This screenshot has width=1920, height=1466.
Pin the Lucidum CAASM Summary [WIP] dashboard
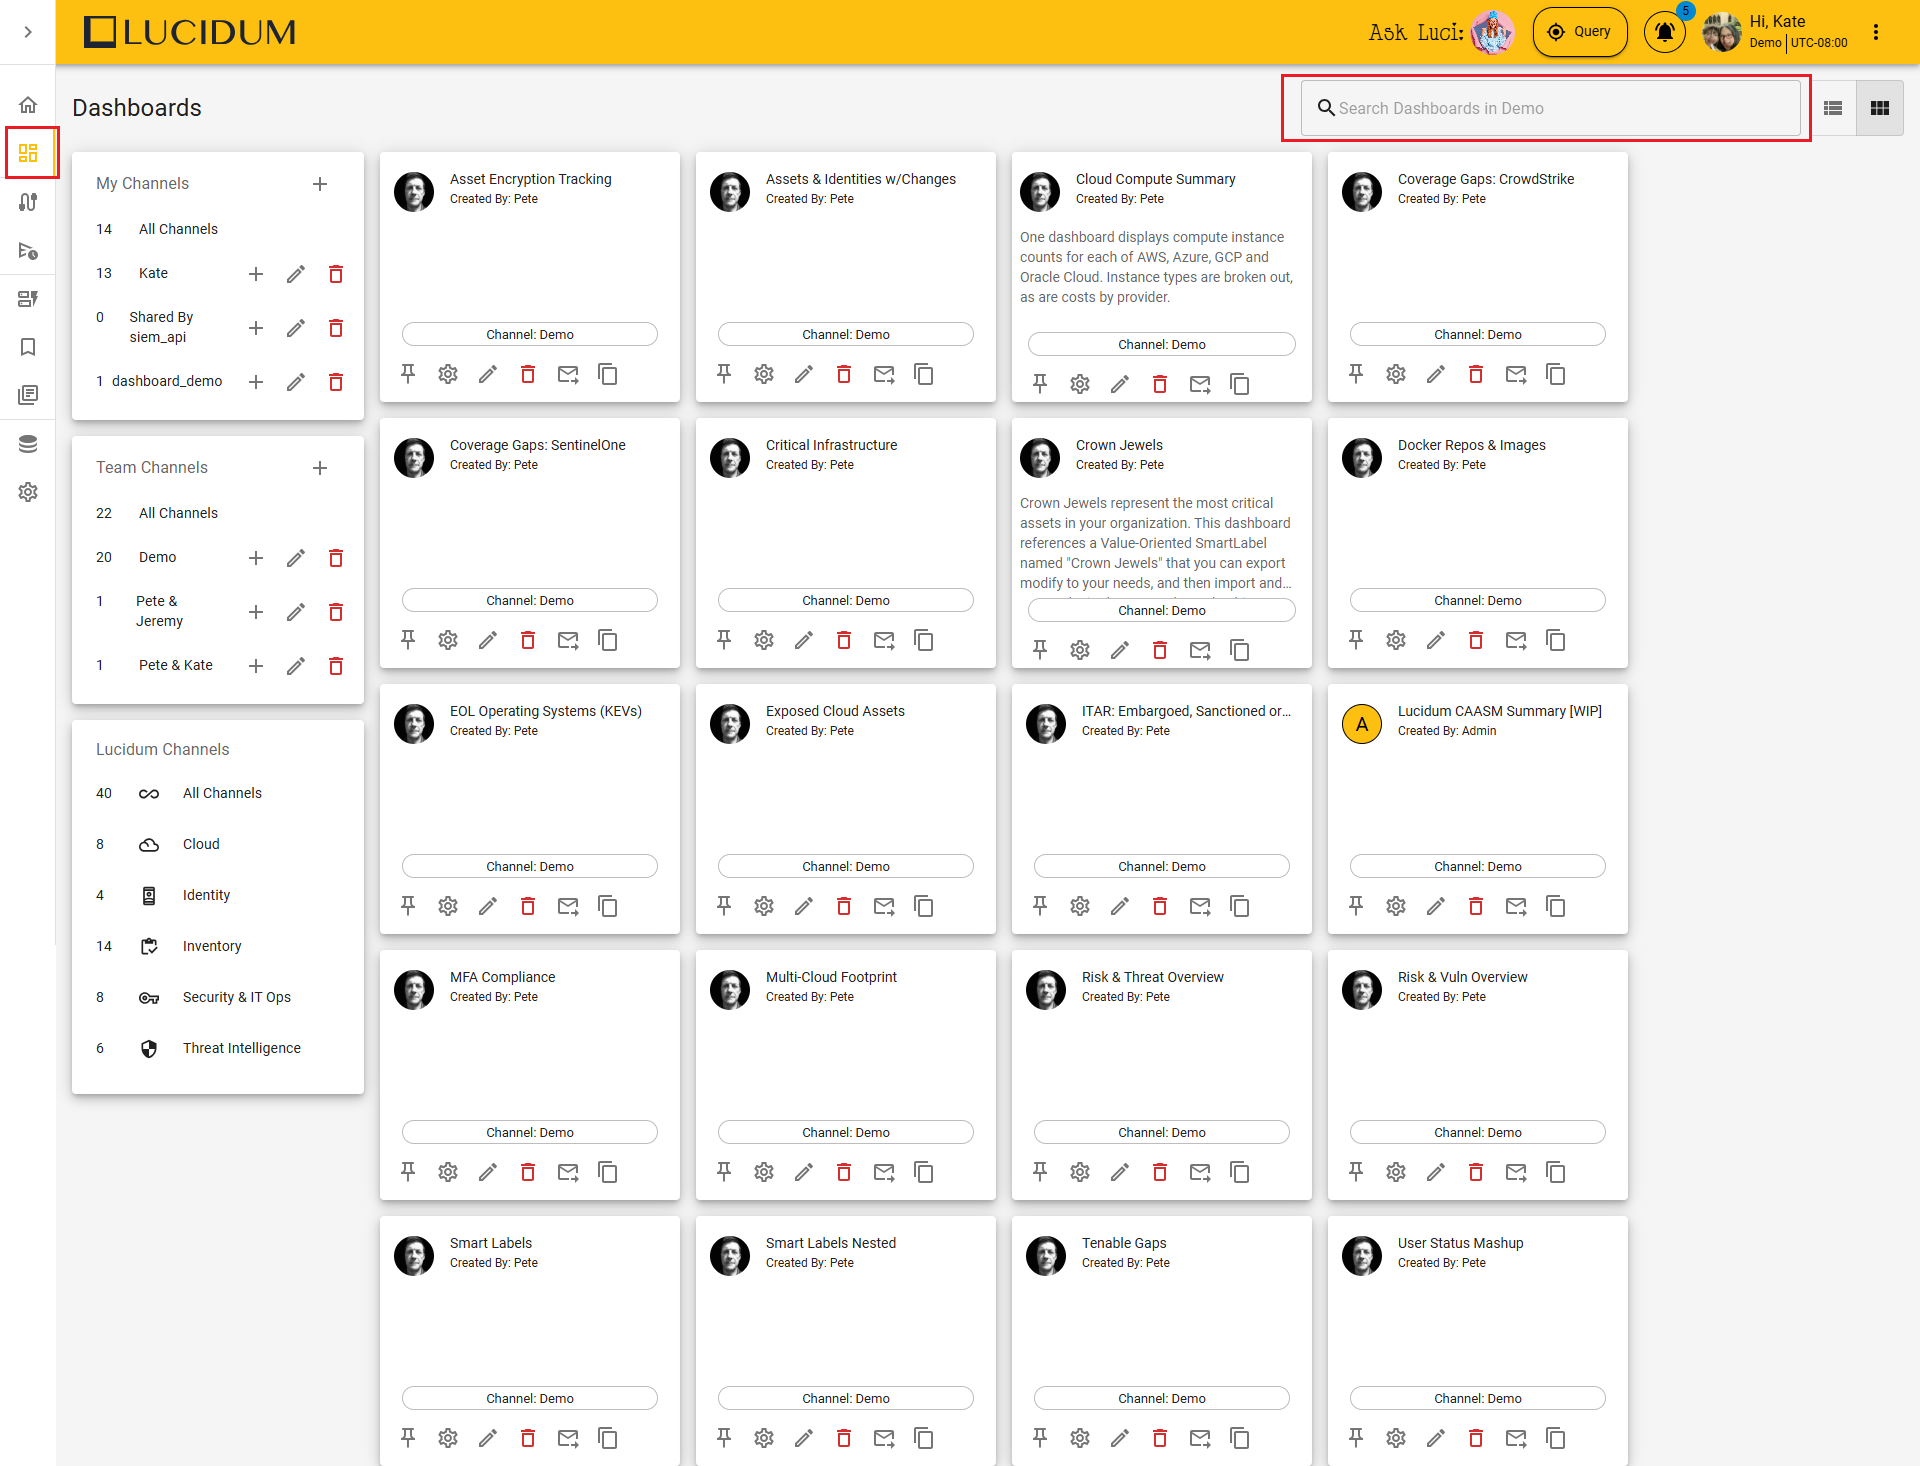coord(1356,906)
